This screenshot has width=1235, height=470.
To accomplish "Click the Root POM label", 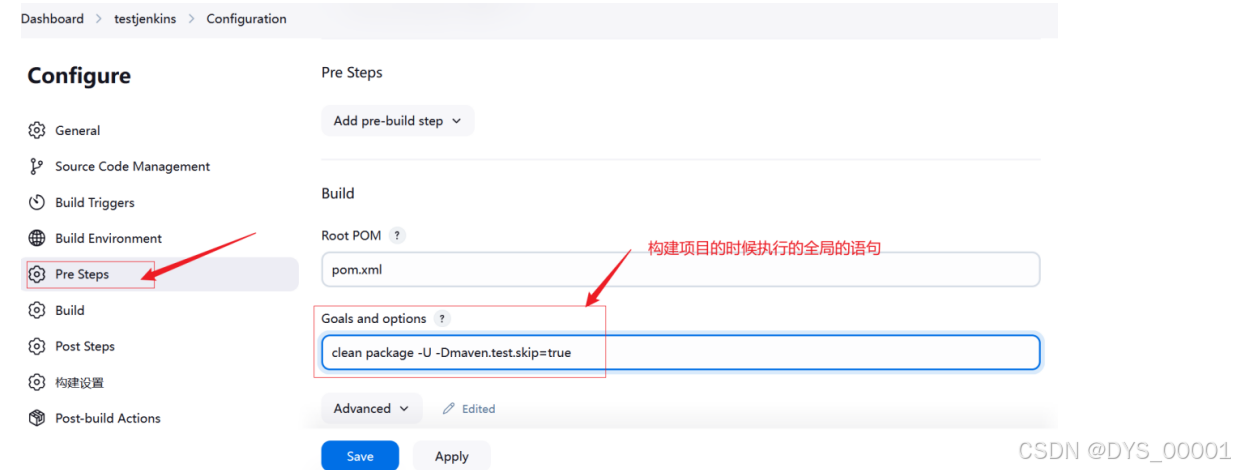I will pos(351,235).
